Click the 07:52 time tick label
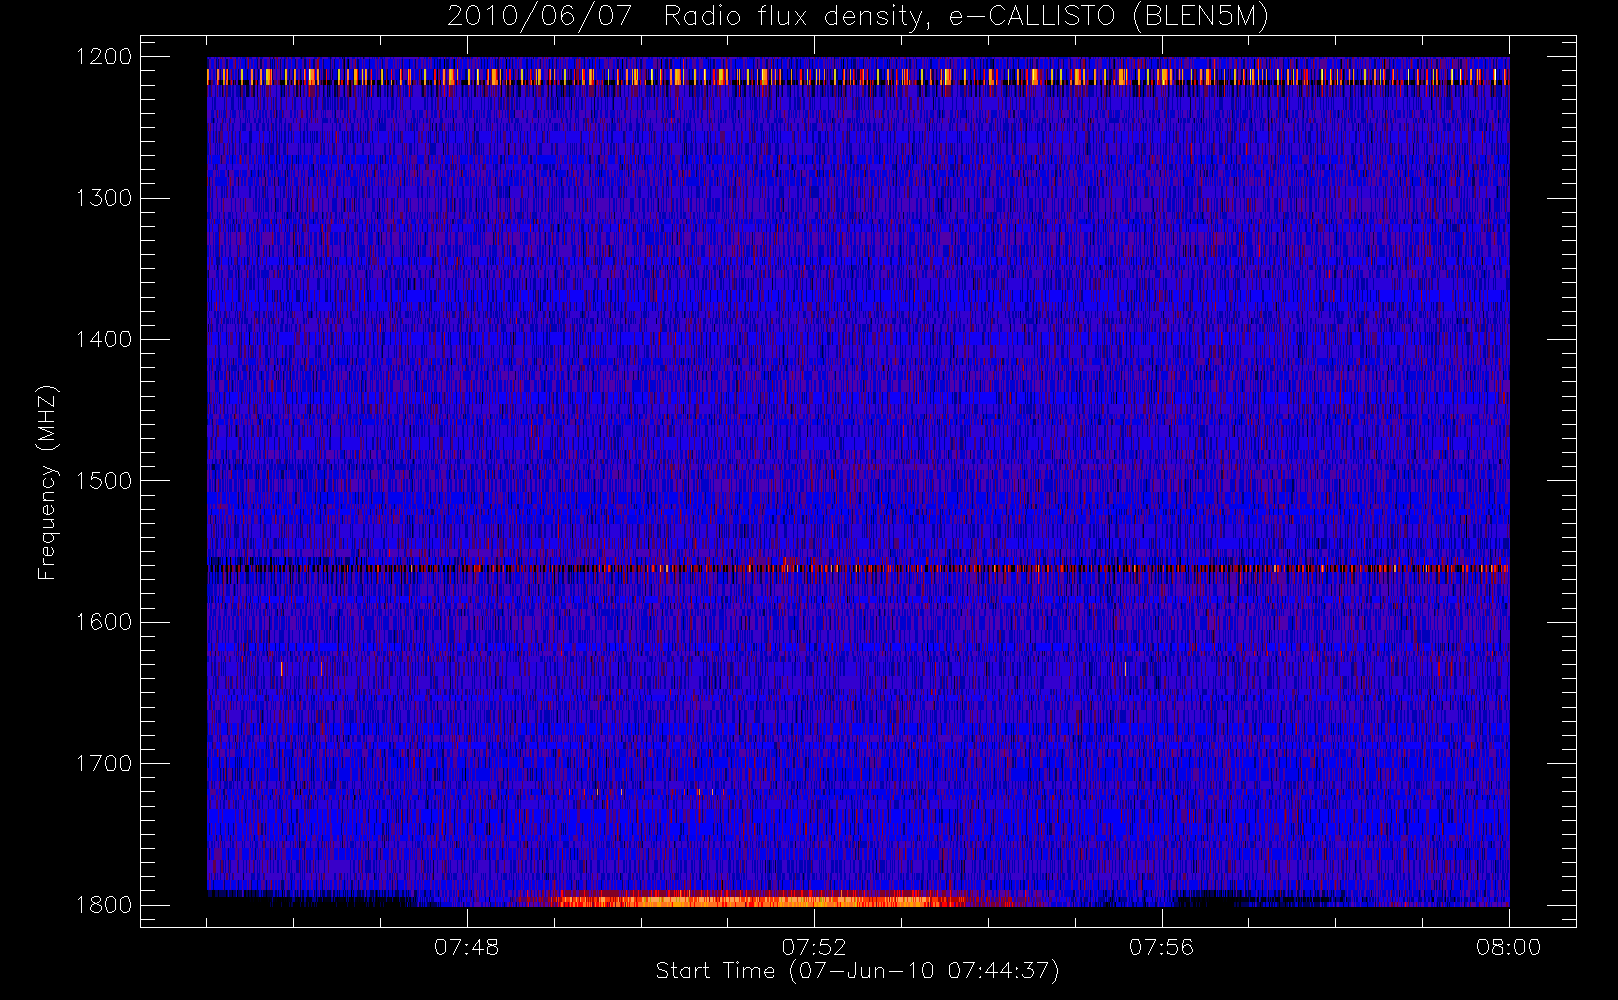 [x=814, y=947]
